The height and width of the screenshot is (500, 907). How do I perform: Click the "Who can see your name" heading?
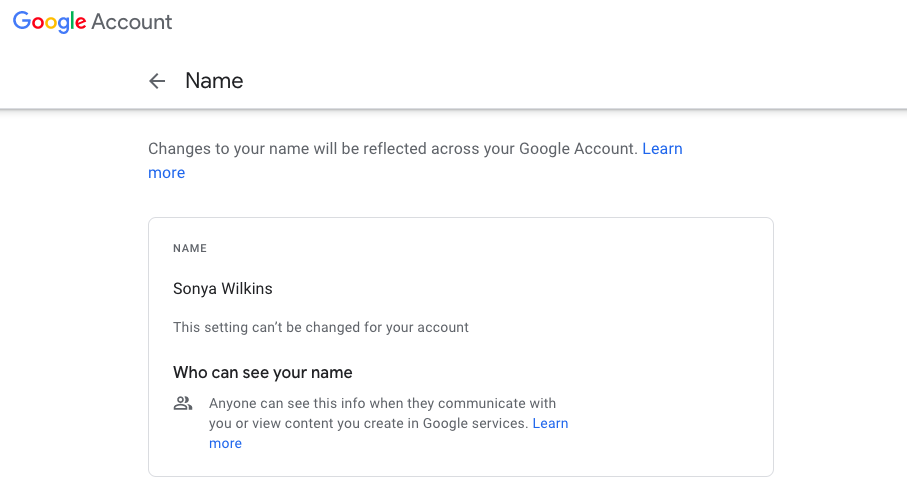263,373
